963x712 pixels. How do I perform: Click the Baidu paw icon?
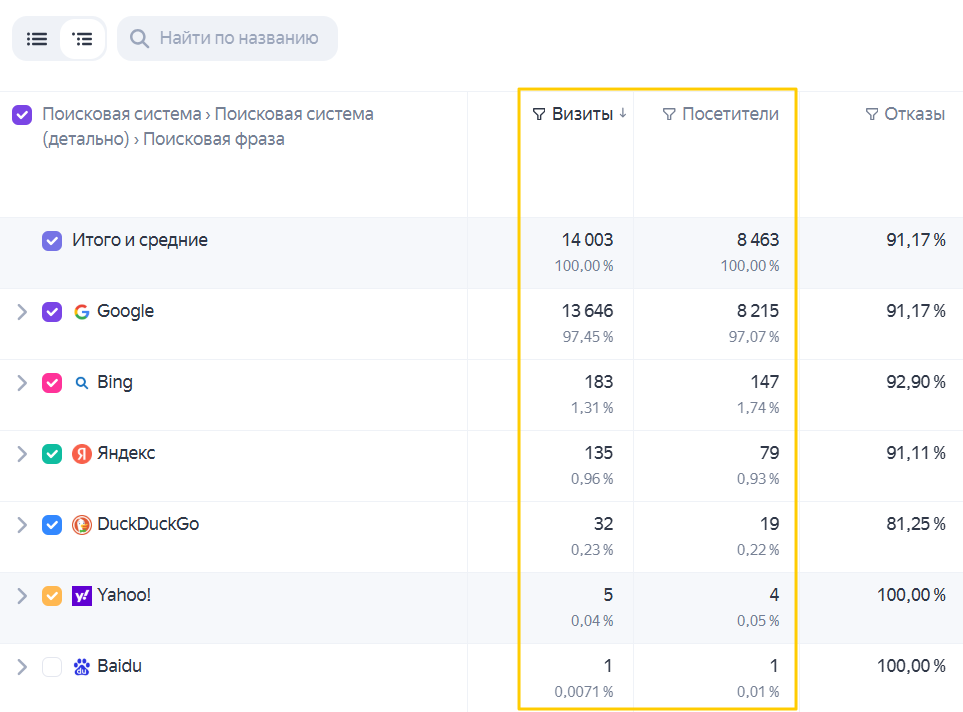tap(82, 667)
